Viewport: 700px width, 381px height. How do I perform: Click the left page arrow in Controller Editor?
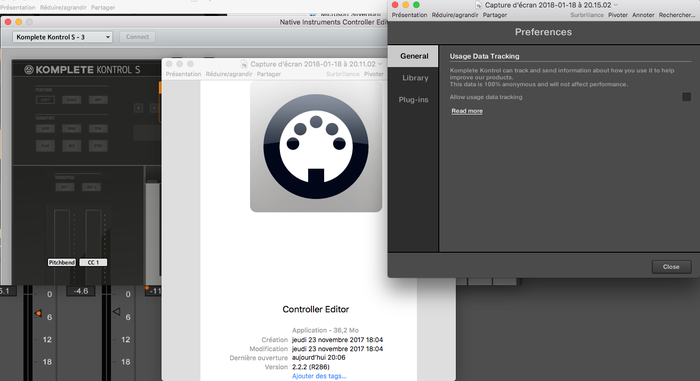coord(138,108)
